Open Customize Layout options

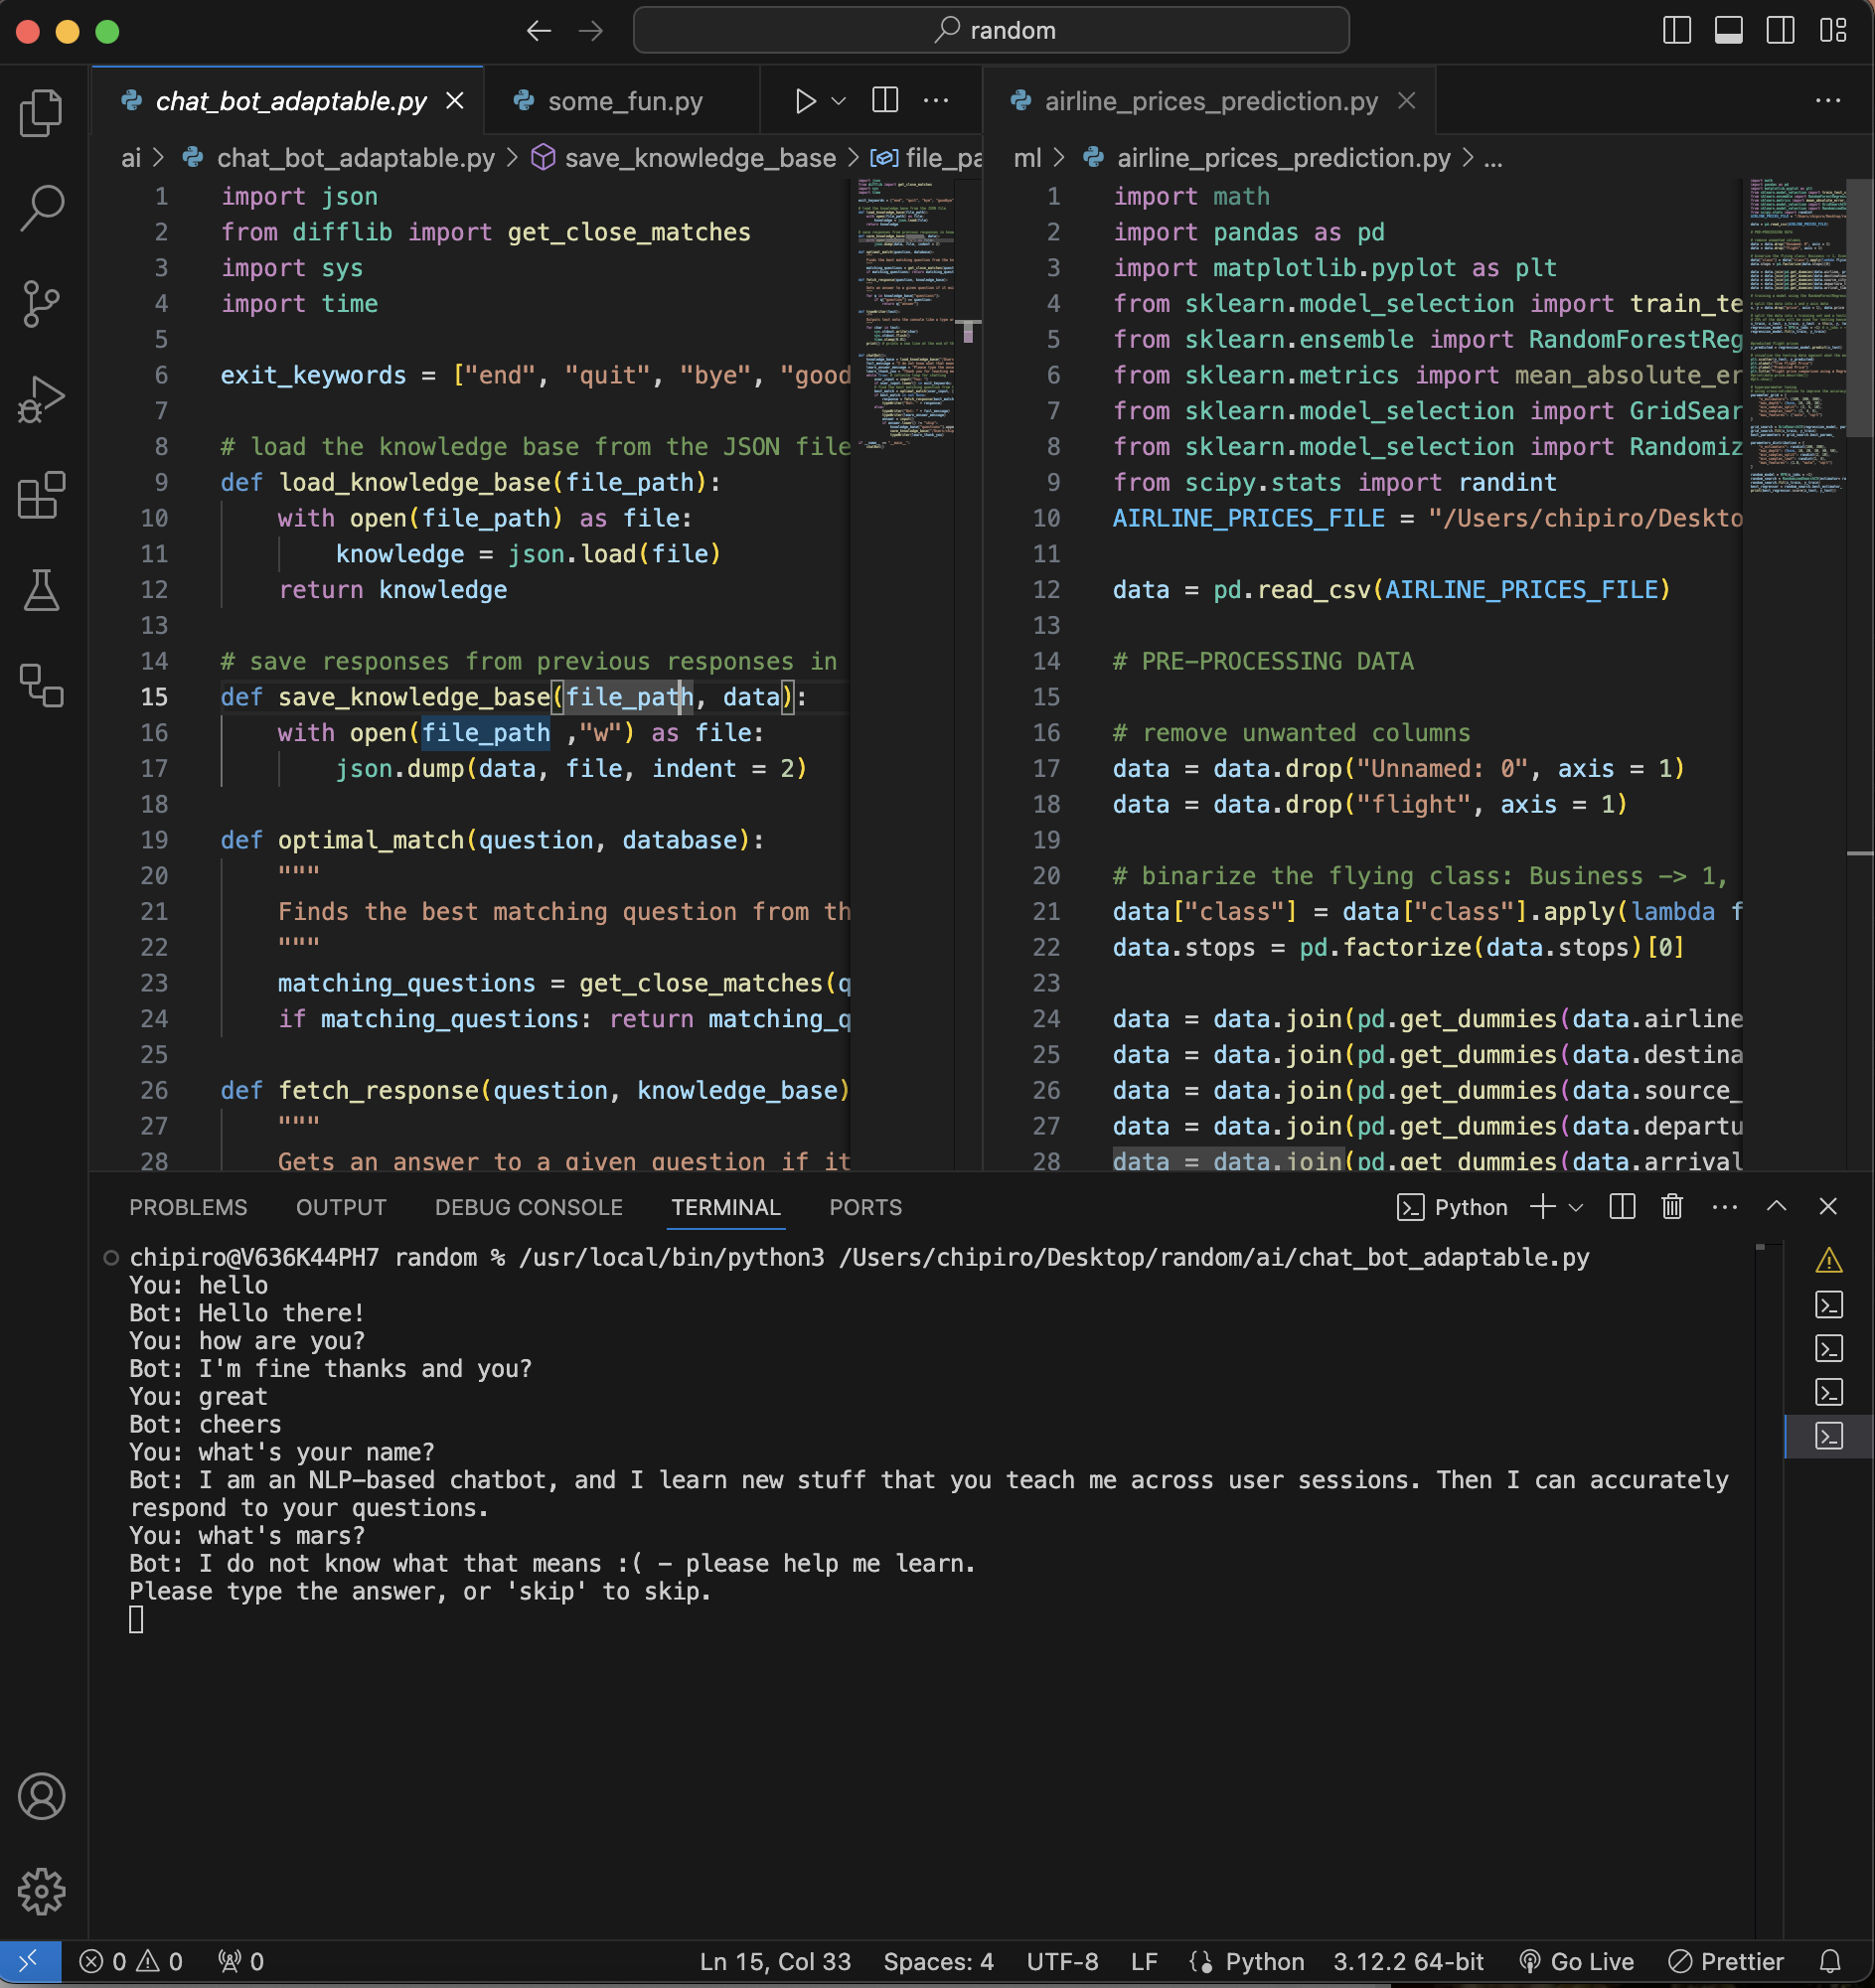click(1833, 30)
